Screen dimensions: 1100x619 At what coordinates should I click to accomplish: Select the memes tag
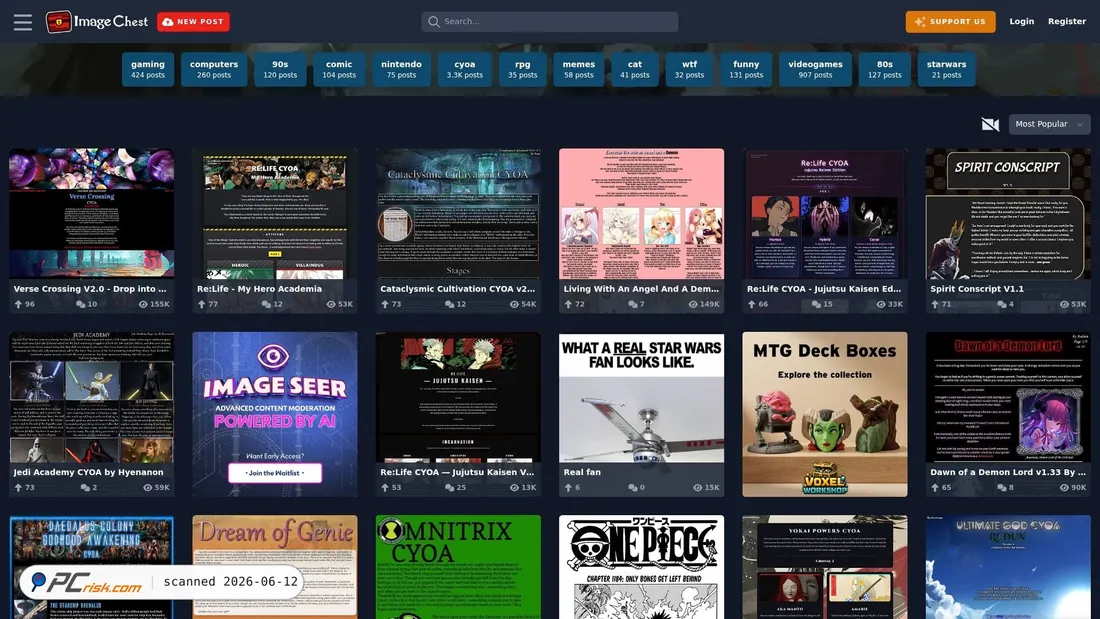tap(579, 69)
